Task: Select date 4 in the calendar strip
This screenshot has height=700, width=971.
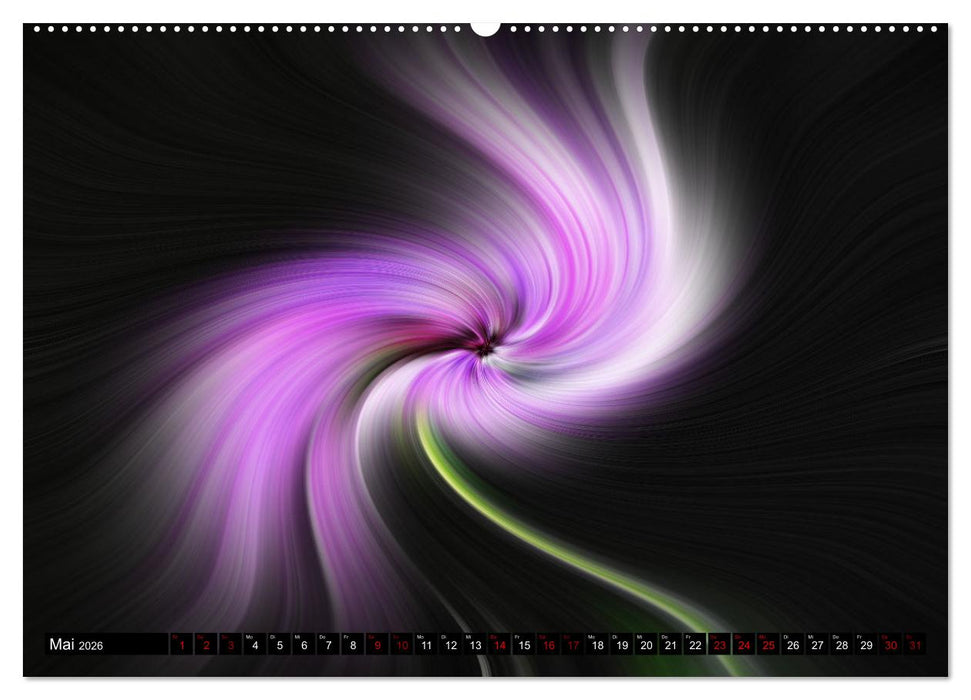Action: click(255, 645)
